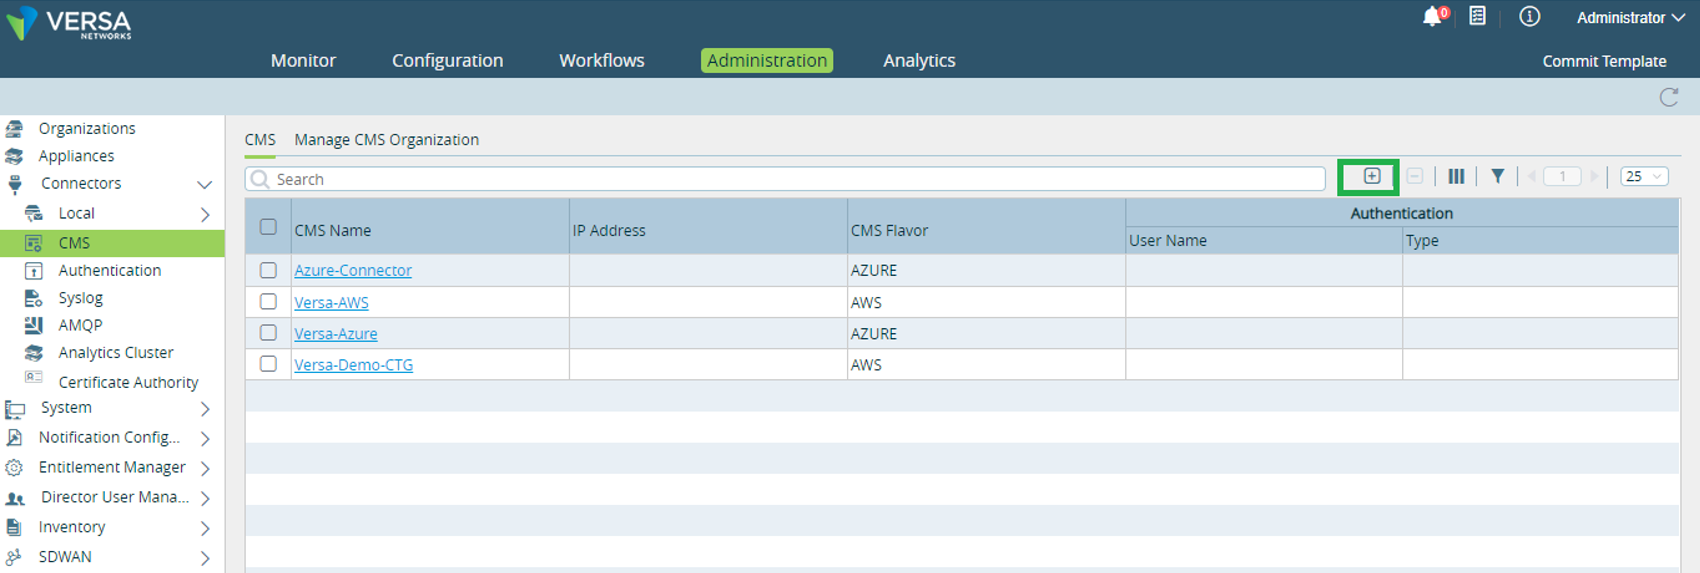1700x573 pixels.
Task: Click the search magnifier icon
Action: [x=260, y=179]
